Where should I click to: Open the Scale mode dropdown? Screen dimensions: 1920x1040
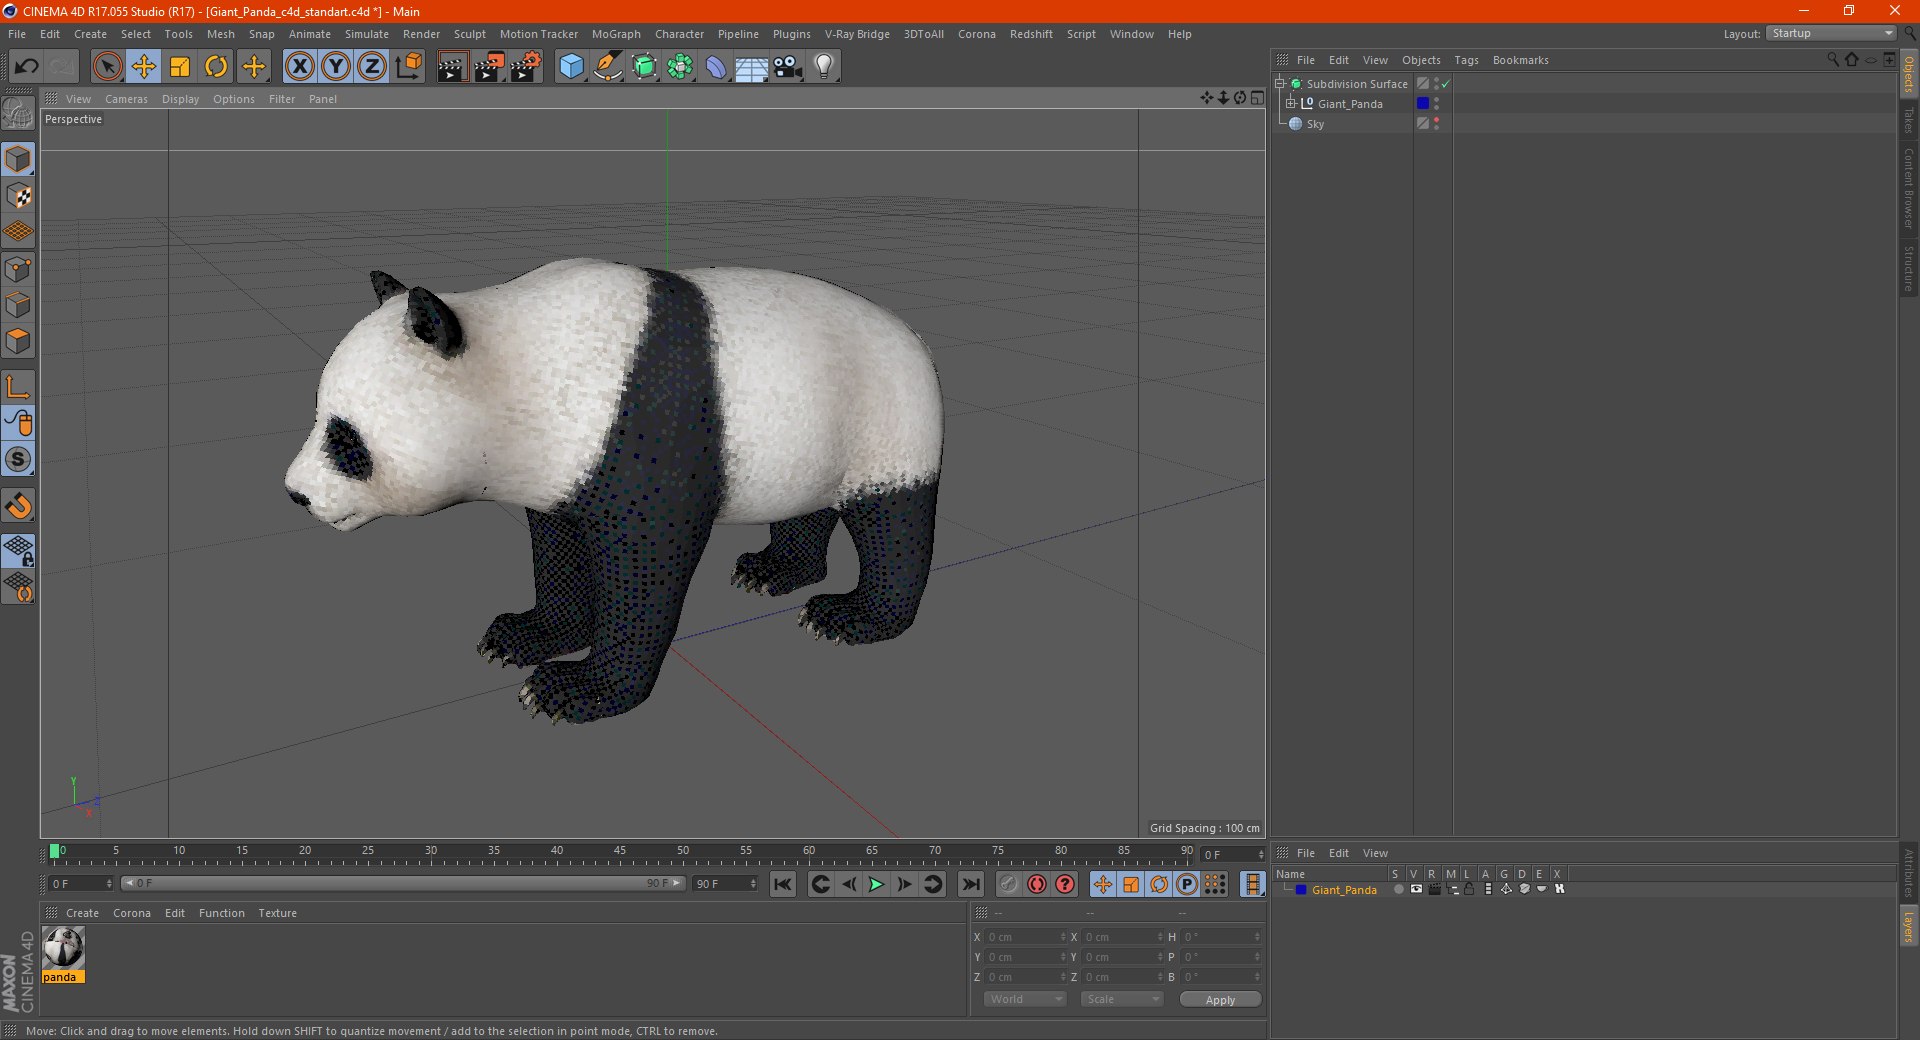point(1122,999)
